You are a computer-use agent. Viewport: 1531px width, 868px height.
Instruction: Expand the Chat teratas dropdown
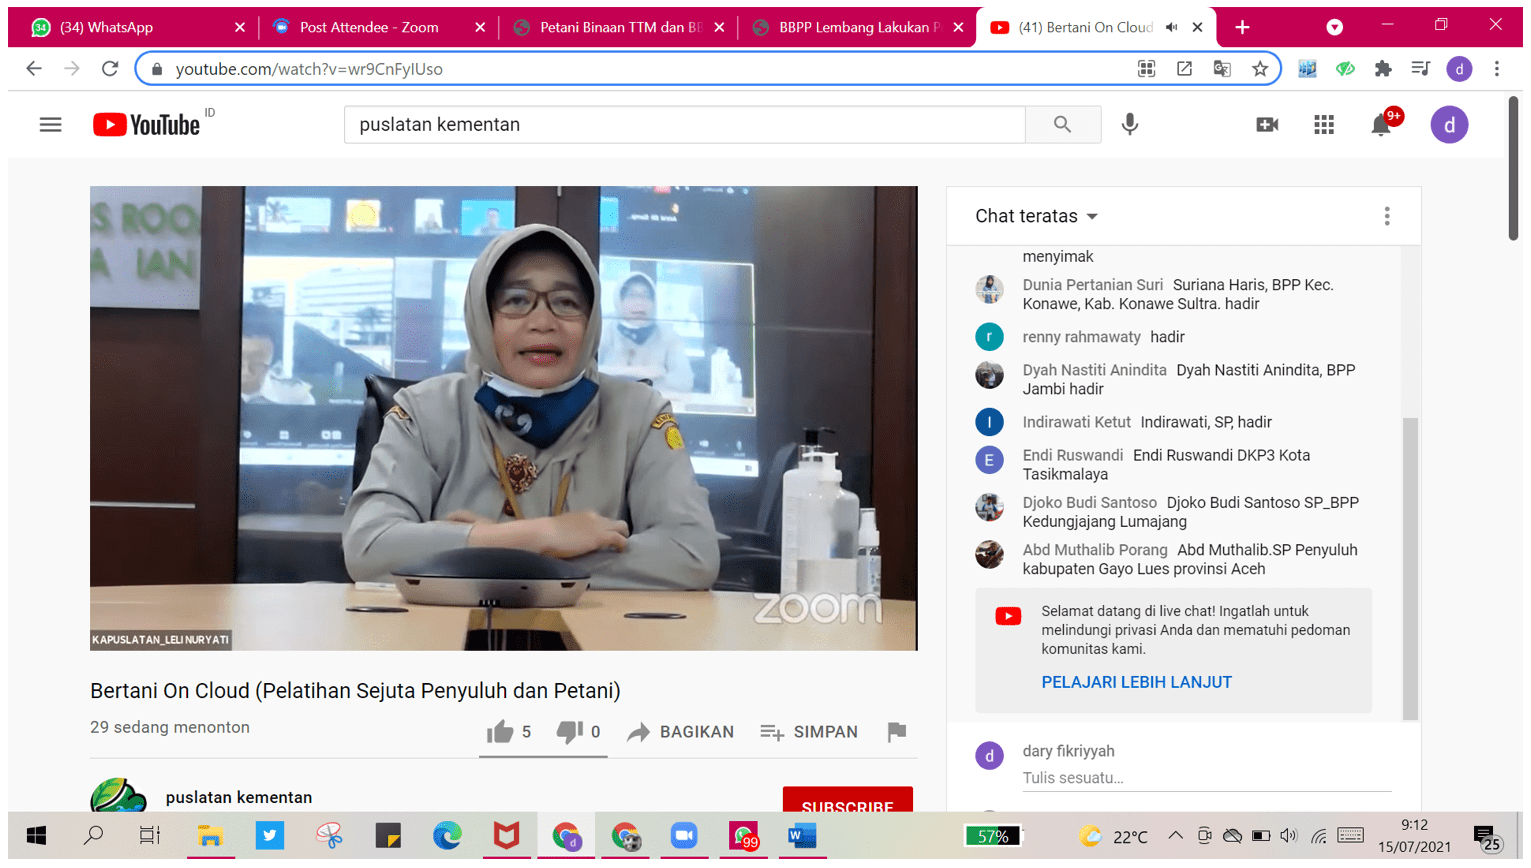(1037, 216)
